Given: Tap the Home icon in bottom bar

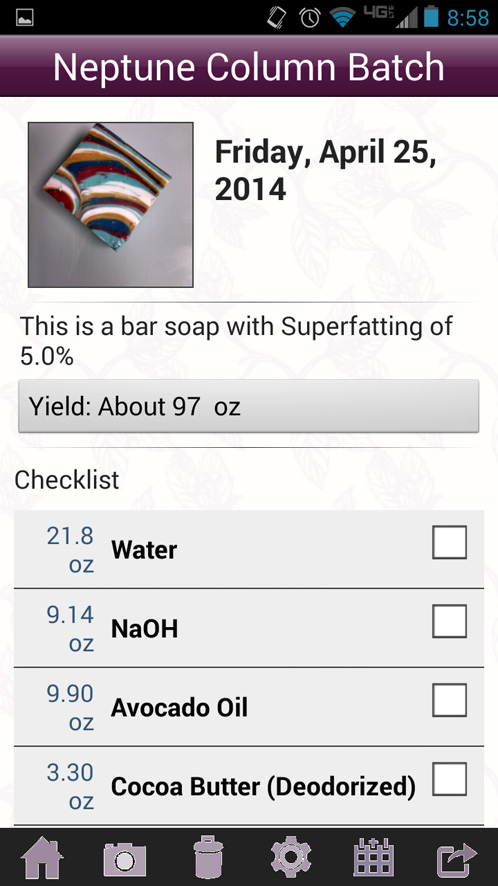Looking at the screenshot, I should point(42,857).
